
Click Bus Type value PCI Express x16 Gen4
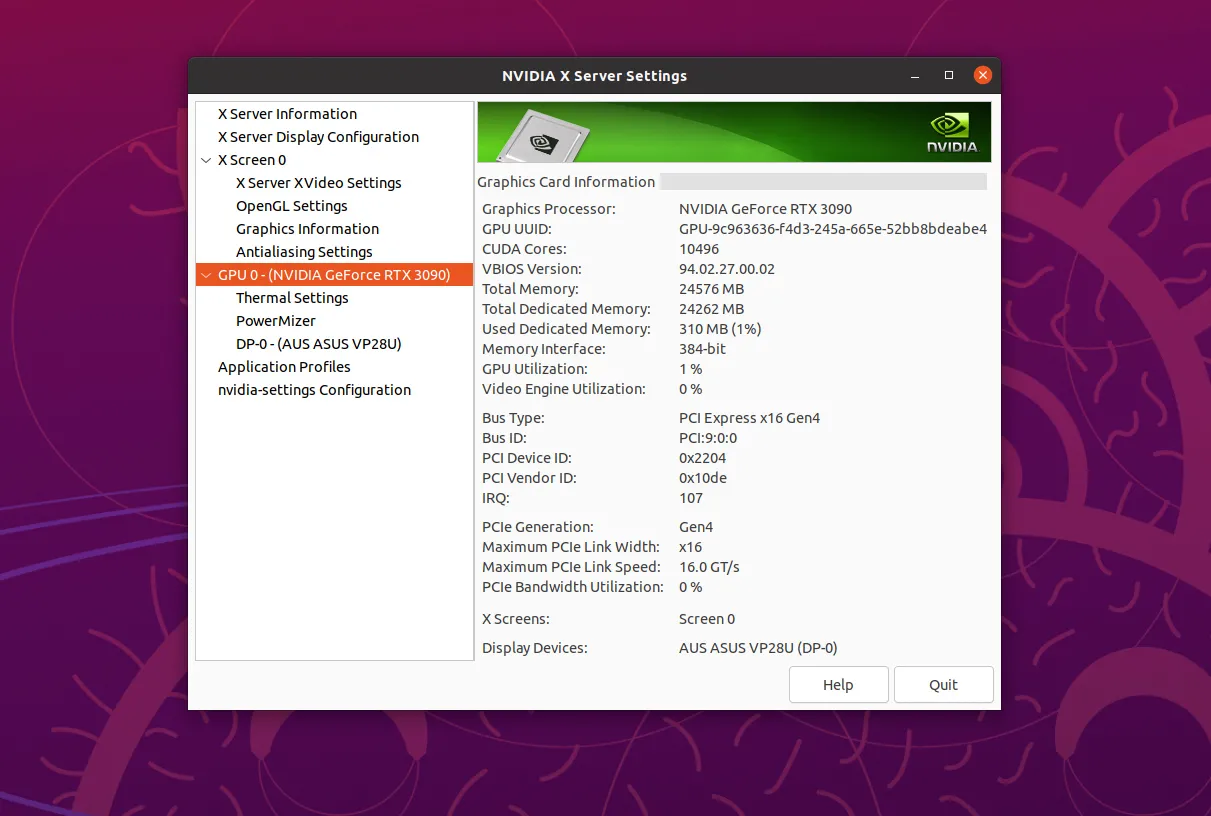click(749, 418)
